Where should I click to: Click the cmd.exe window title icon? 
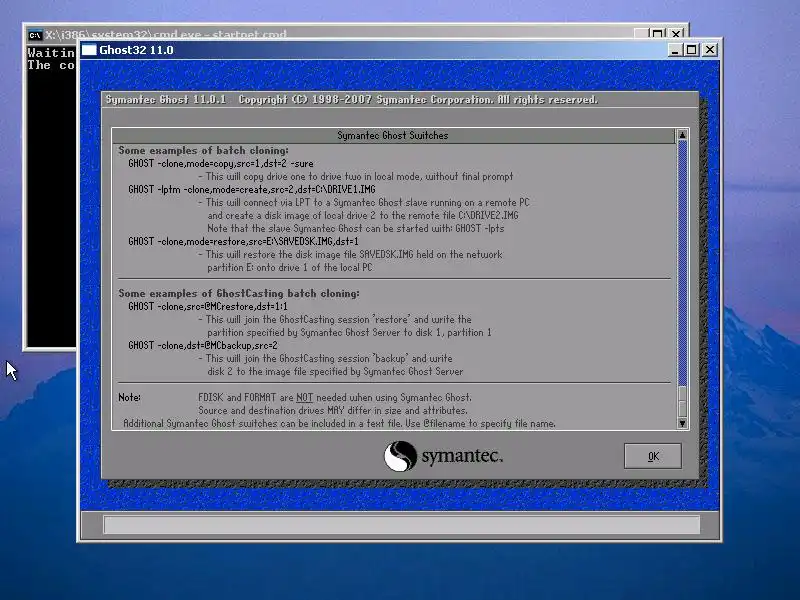click(35, 35)
